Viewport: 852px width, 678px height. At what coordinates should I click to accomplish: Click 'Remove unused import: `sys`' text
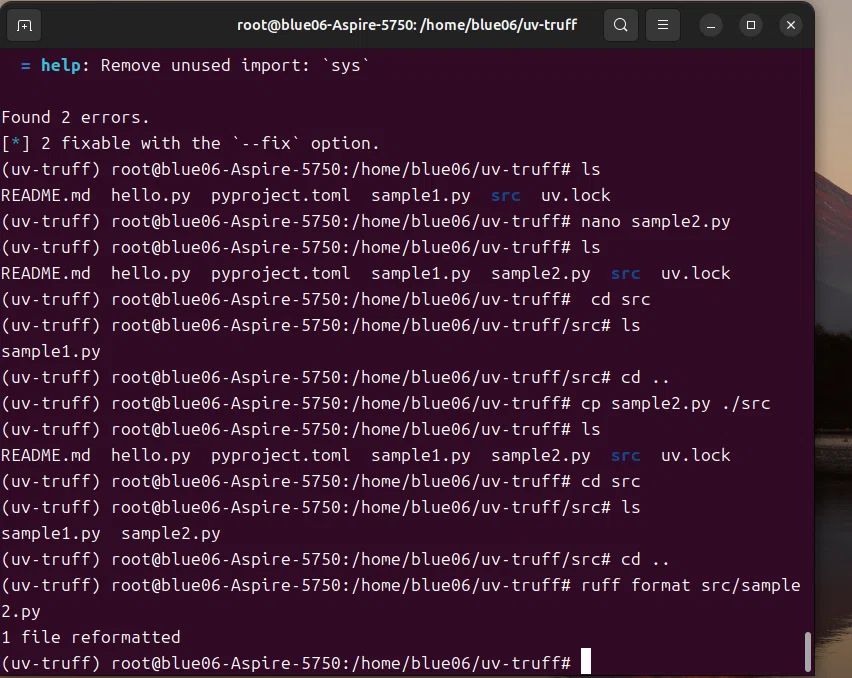pos(235,65)
